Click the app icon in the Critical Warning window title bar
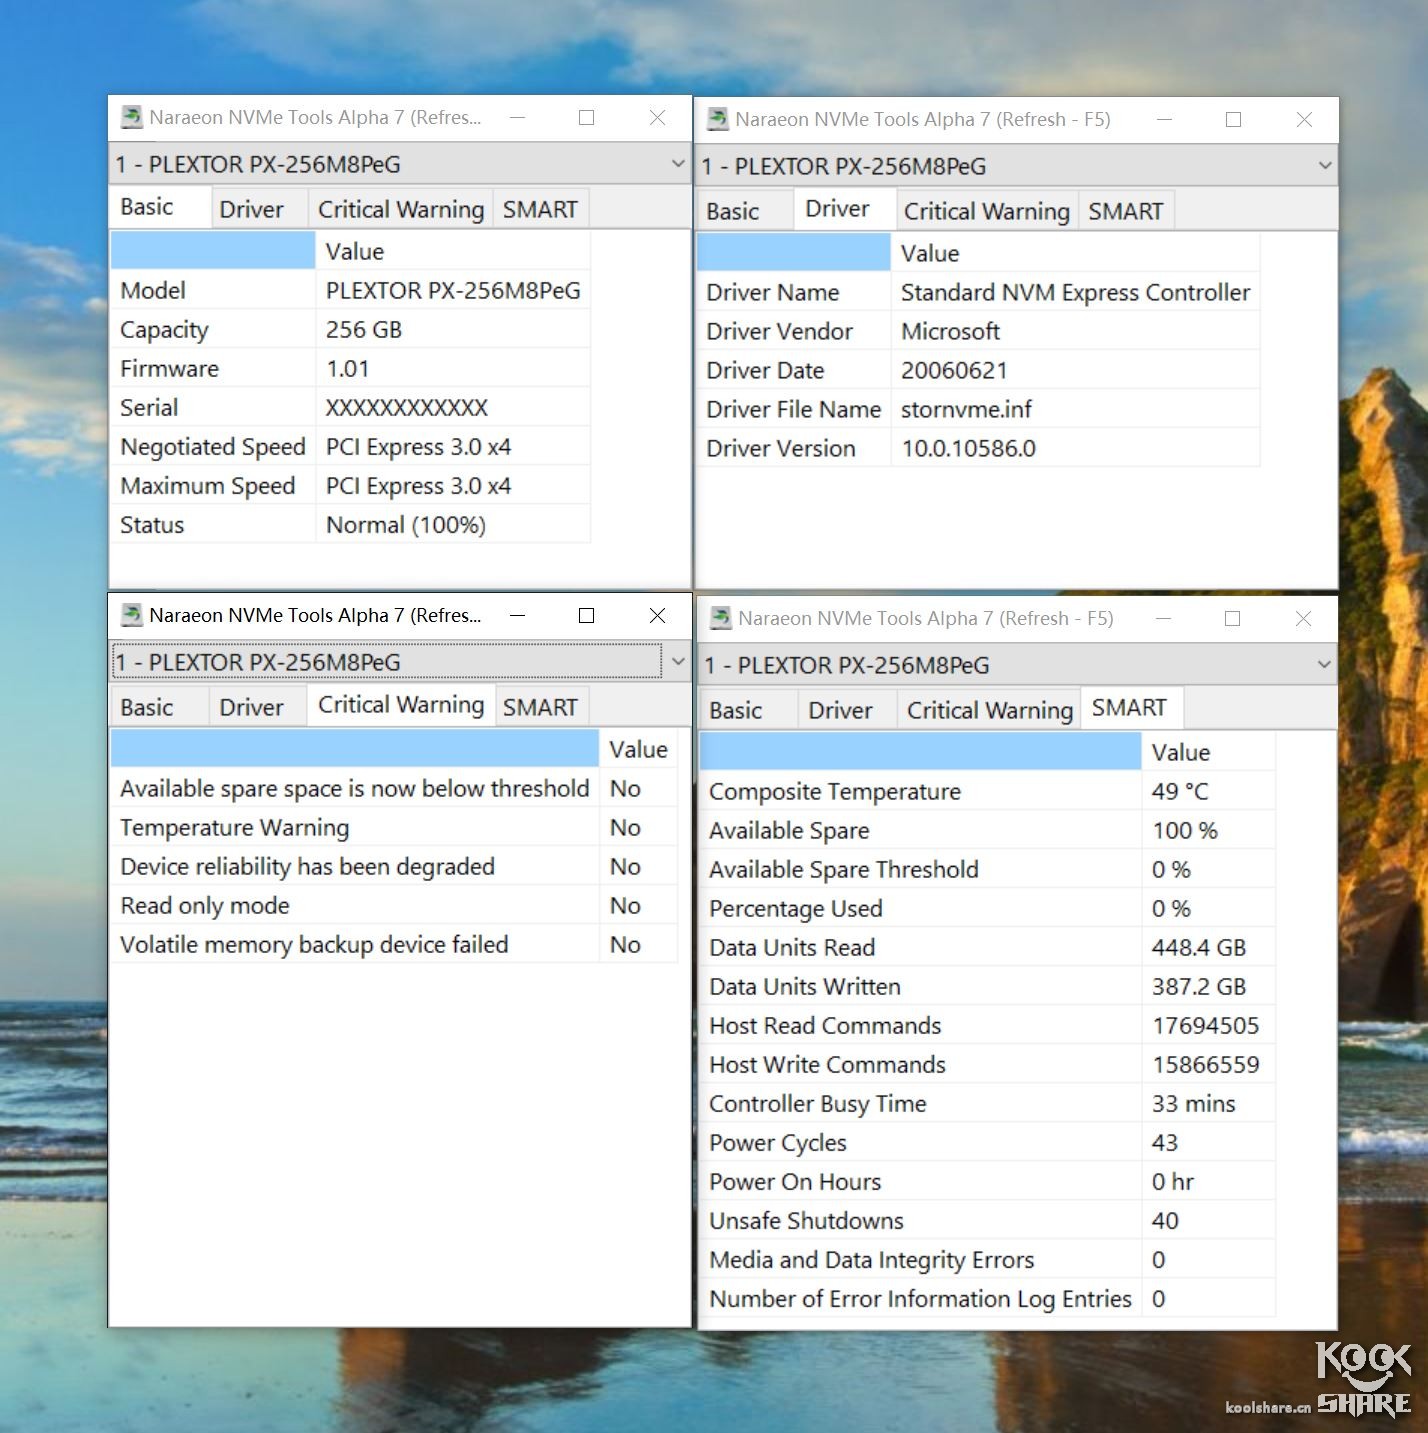Screen dimensions: 1428x1433 coord(131,615)
